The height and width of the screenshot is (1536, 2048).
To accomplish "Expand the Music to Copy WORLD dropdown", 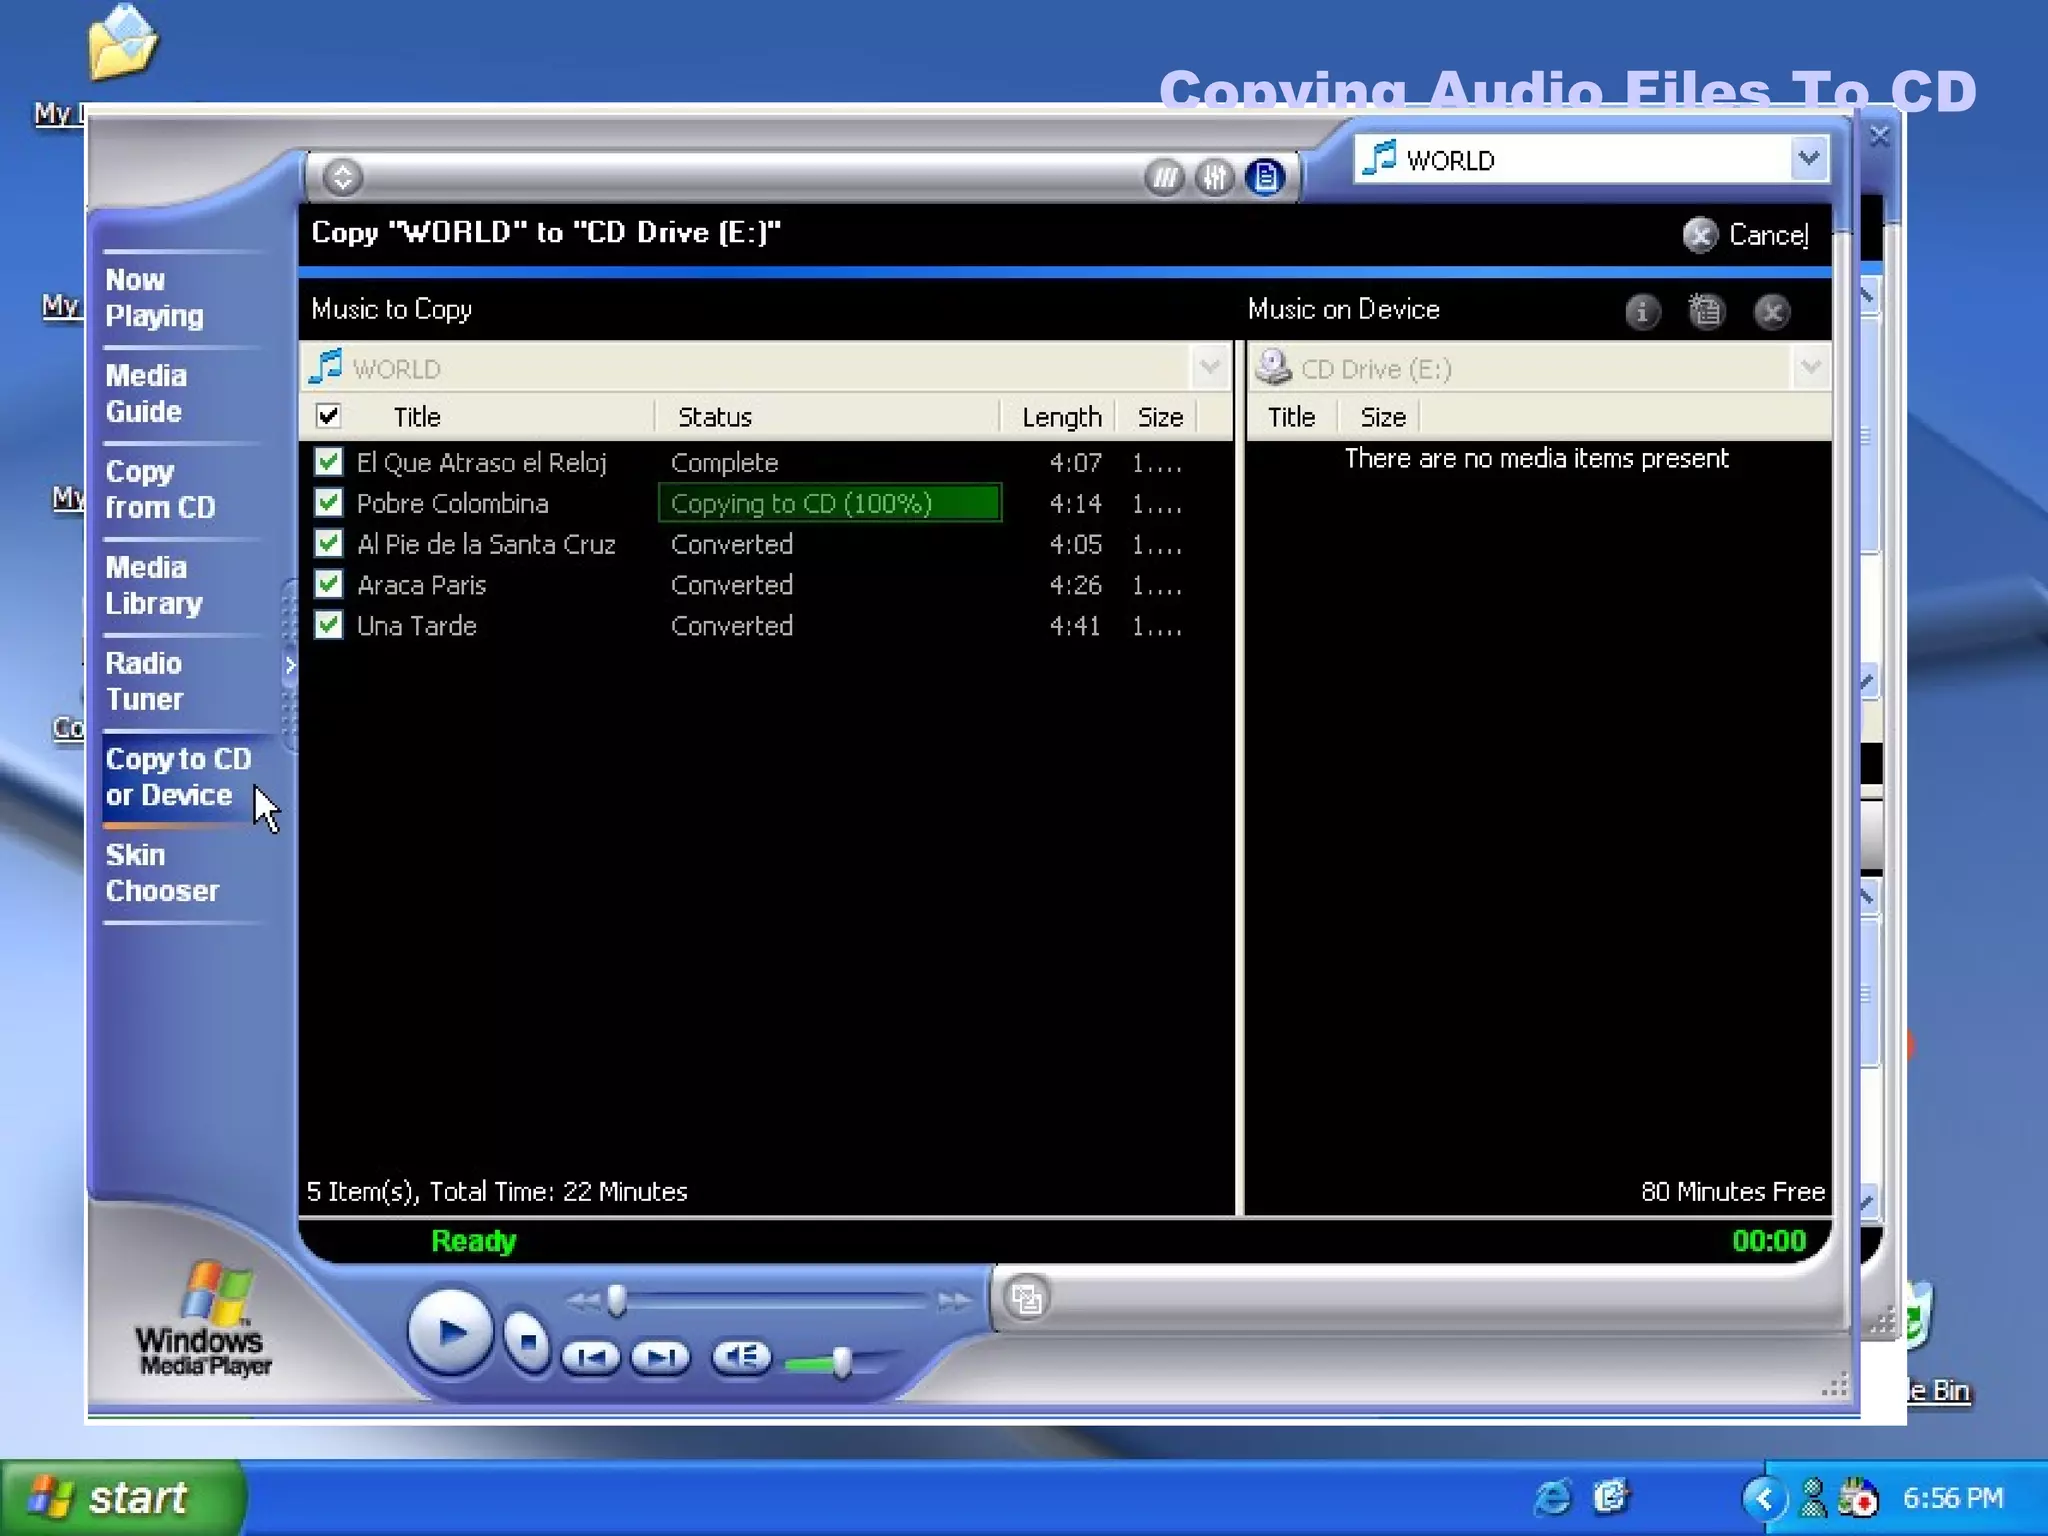I will 1209,367.
